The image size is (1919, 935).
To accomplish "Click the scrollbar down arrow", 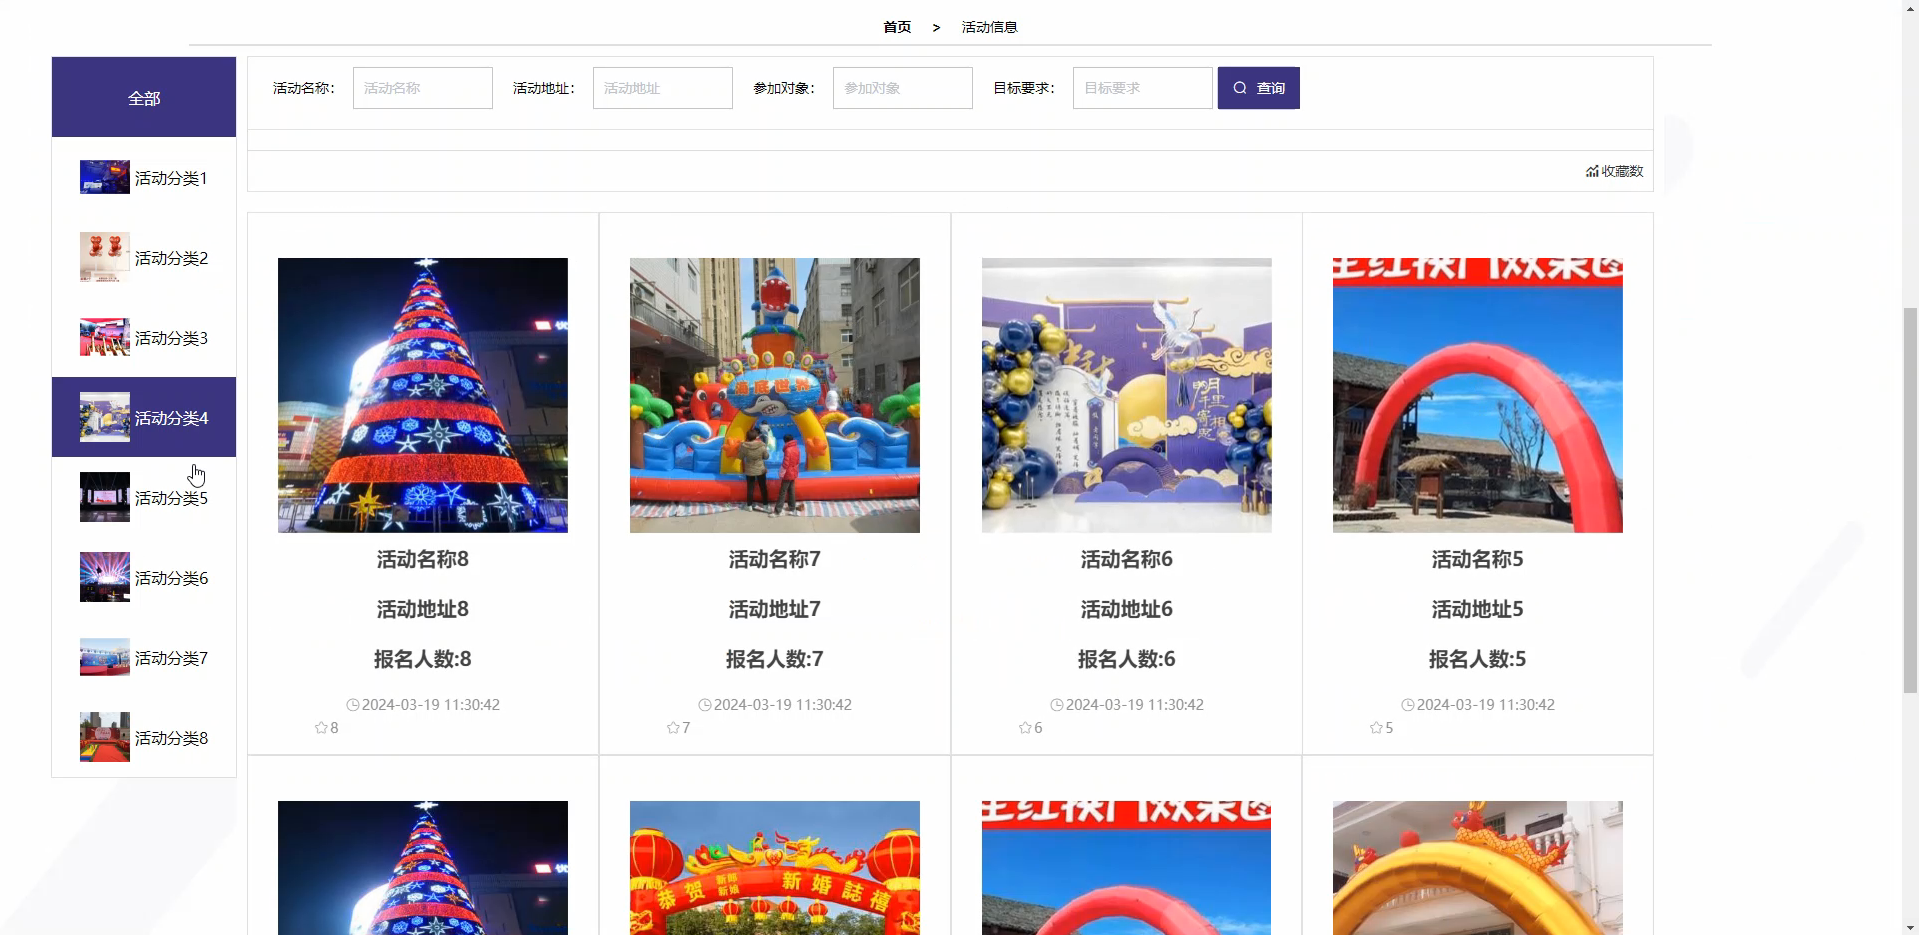I will pyautogui.click(x=1910, y=927).
